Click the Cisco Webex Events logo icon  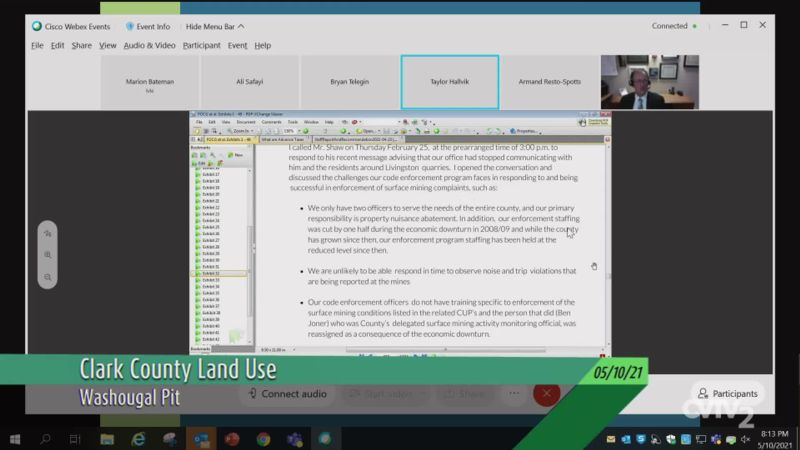tap(37, 26)
